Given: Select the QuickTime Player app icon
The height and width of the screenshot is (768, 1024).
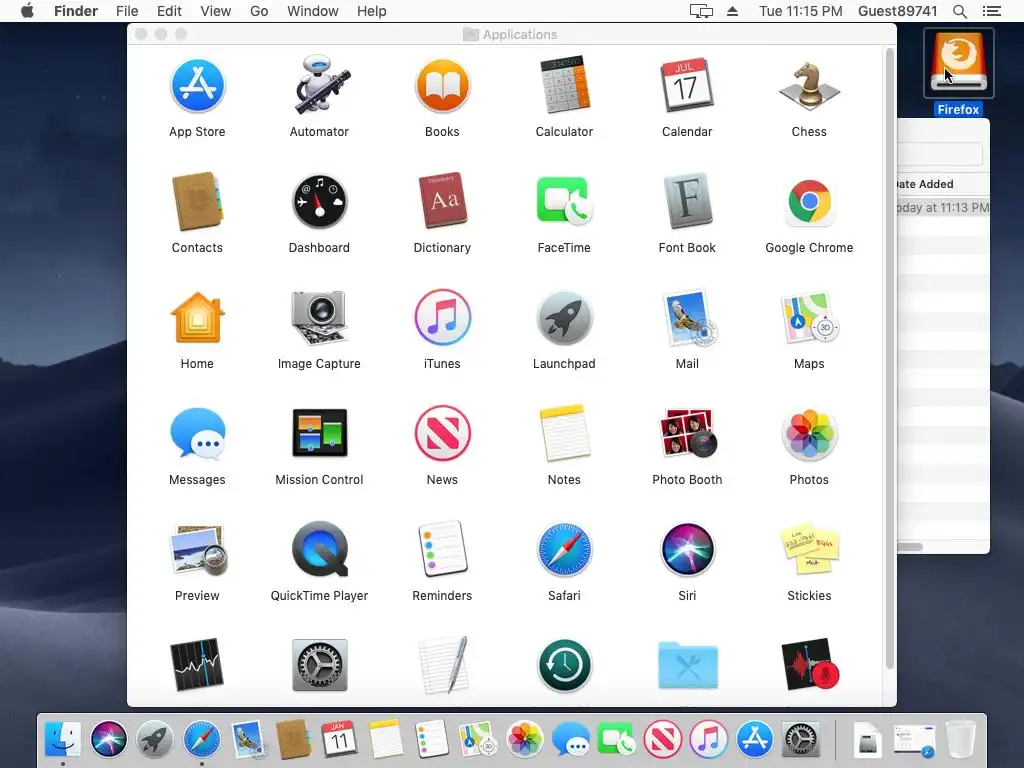Looking at the screenshot, I should 319,550.
